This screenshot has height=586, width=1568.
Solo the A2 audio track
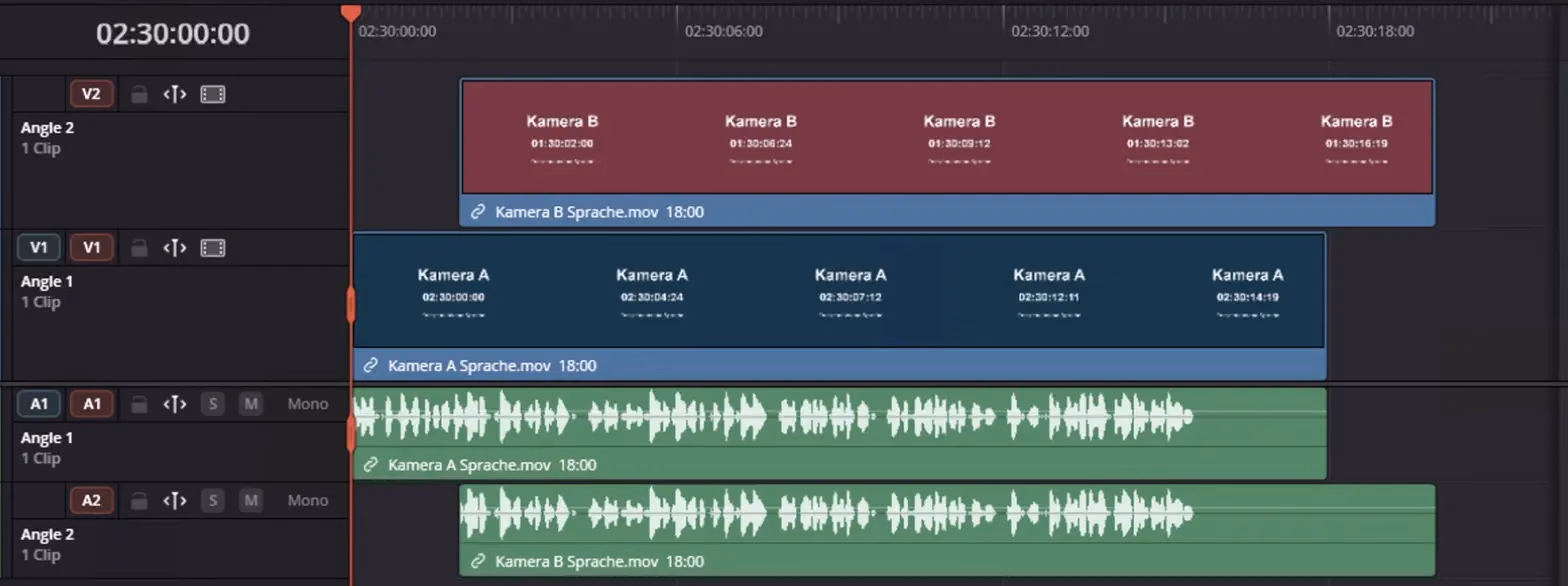coord(212,500)
